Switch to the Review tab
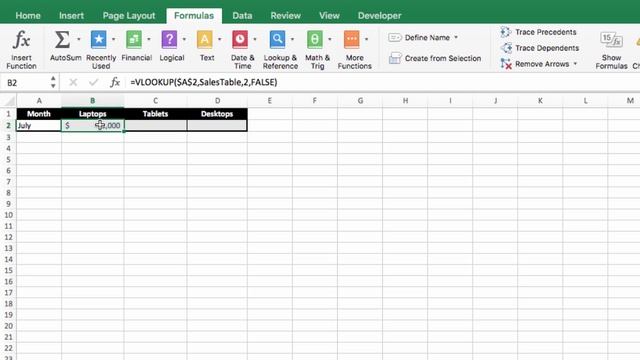The width and height of the screenshot is (640, 360). pyautogui.click(x=285, y=16)
